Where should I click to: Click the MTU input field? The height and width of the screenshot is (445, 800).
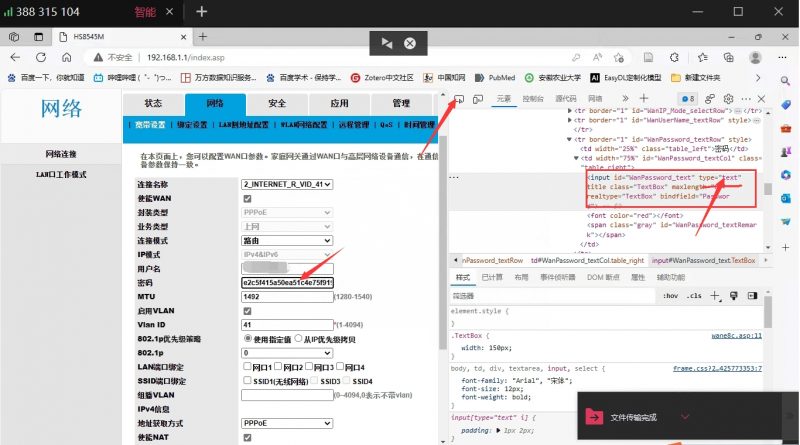point(287,296)
